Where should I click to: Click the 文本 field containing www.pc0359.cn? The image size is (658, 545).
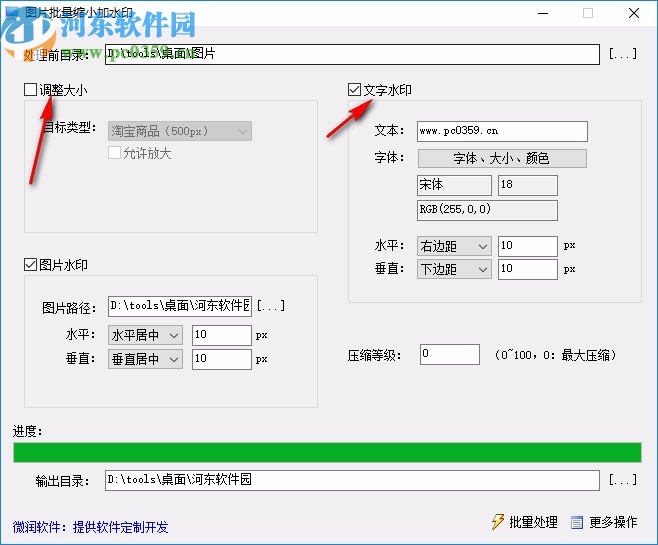[x=502, y=131]
